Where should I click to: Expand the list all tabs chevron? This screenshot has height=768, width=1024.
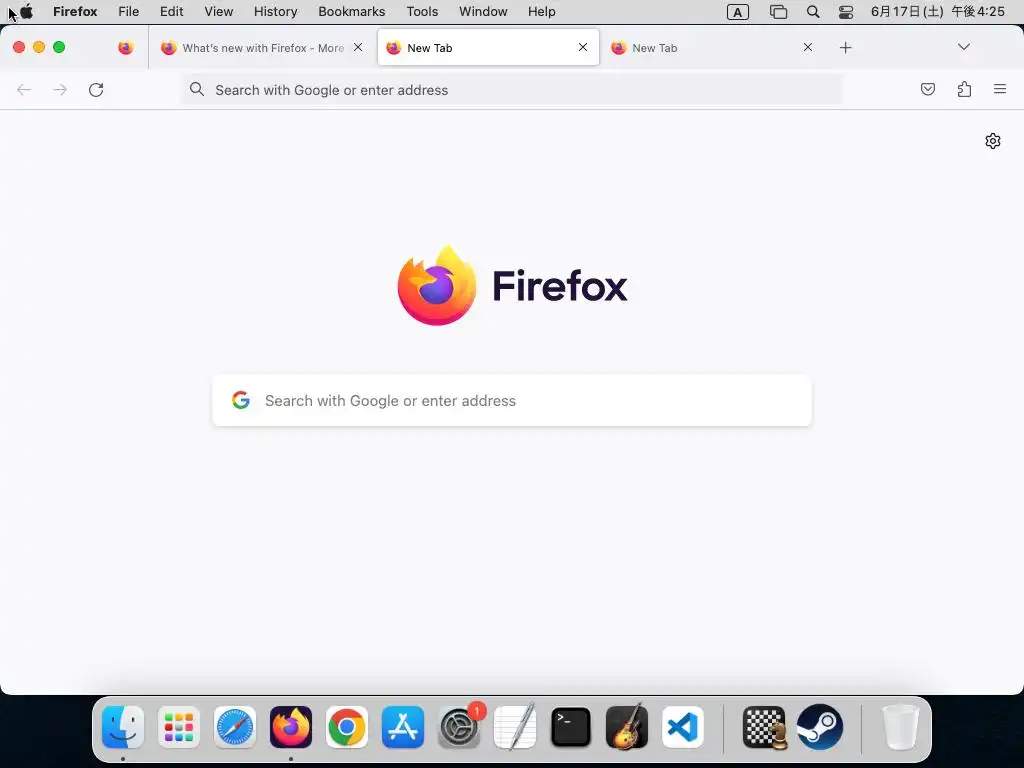pyautogui.click(x=963, y=47)
